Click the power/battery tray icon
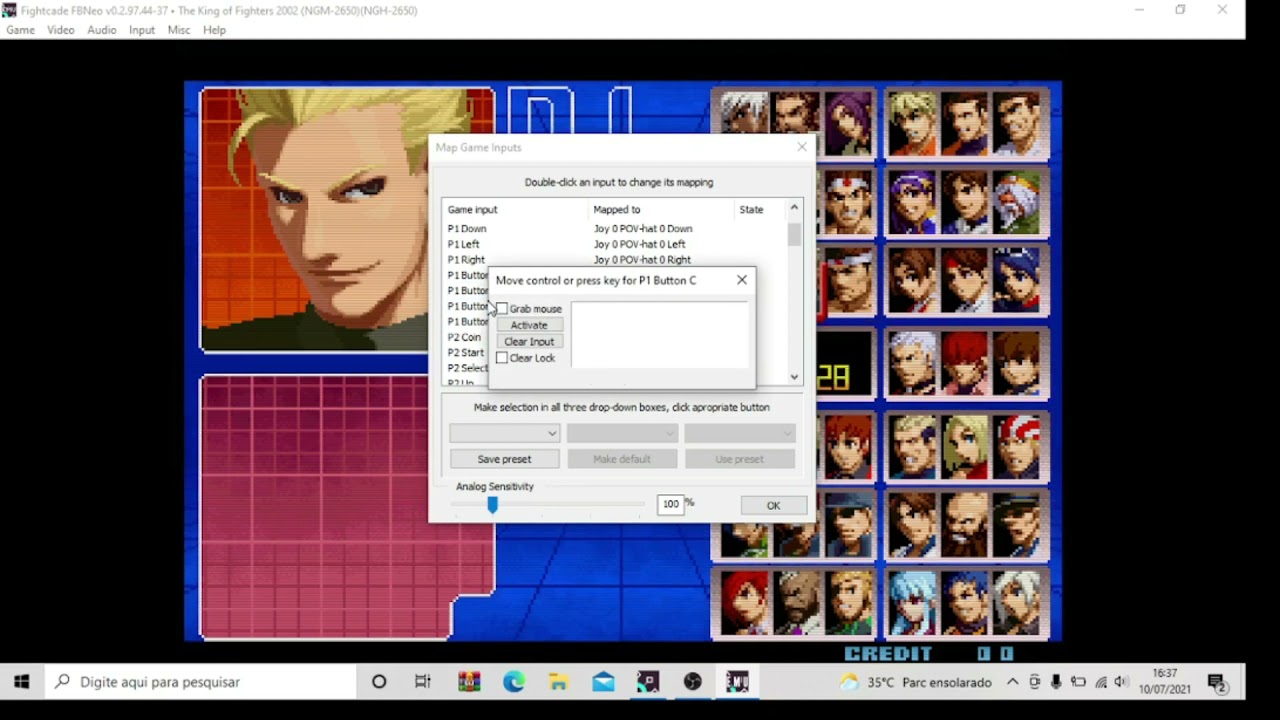Image resolution: width=1280 pixels, height=720 pixels. point(1078,682)
